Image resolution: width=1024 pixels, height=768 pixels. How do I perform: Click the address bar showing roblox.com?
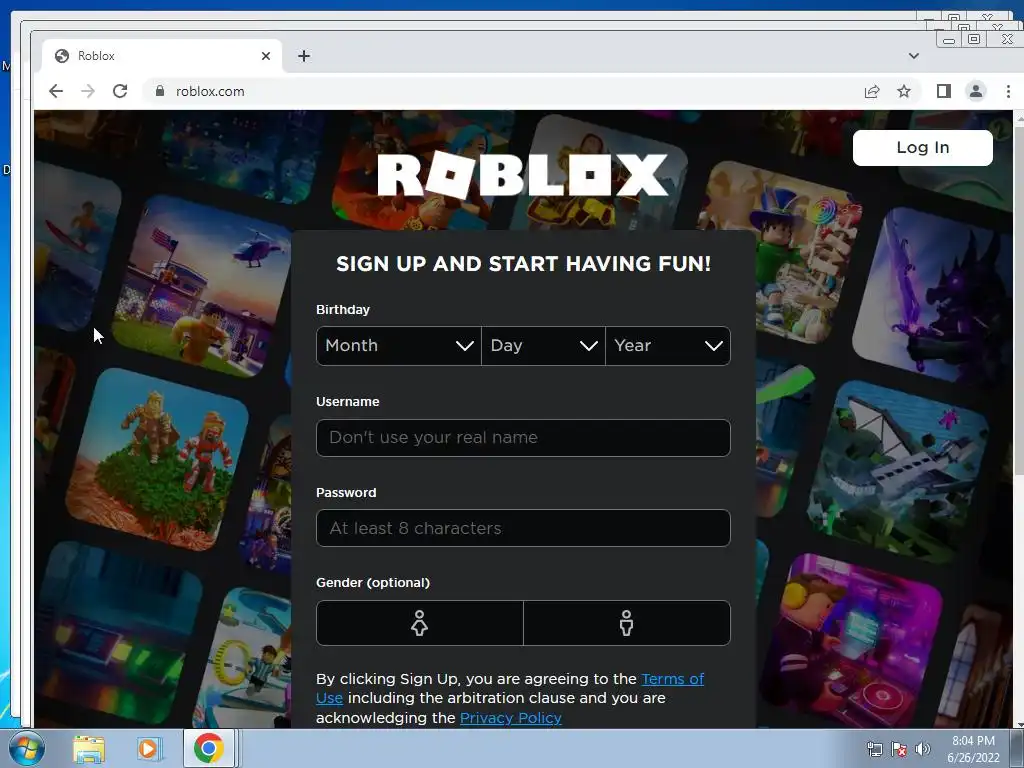(x=503, y=91)
